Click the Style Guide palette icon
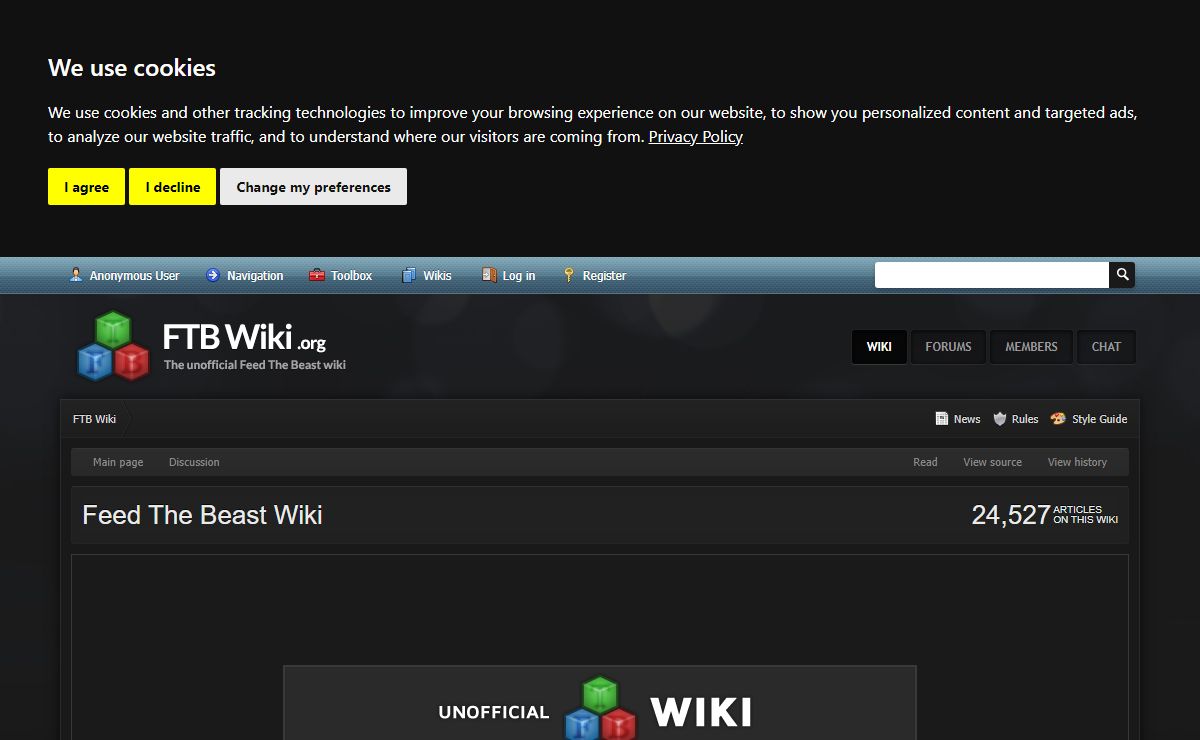Image resolution: width=1200 pixels, height=740 pixels. pos(1058,419)
